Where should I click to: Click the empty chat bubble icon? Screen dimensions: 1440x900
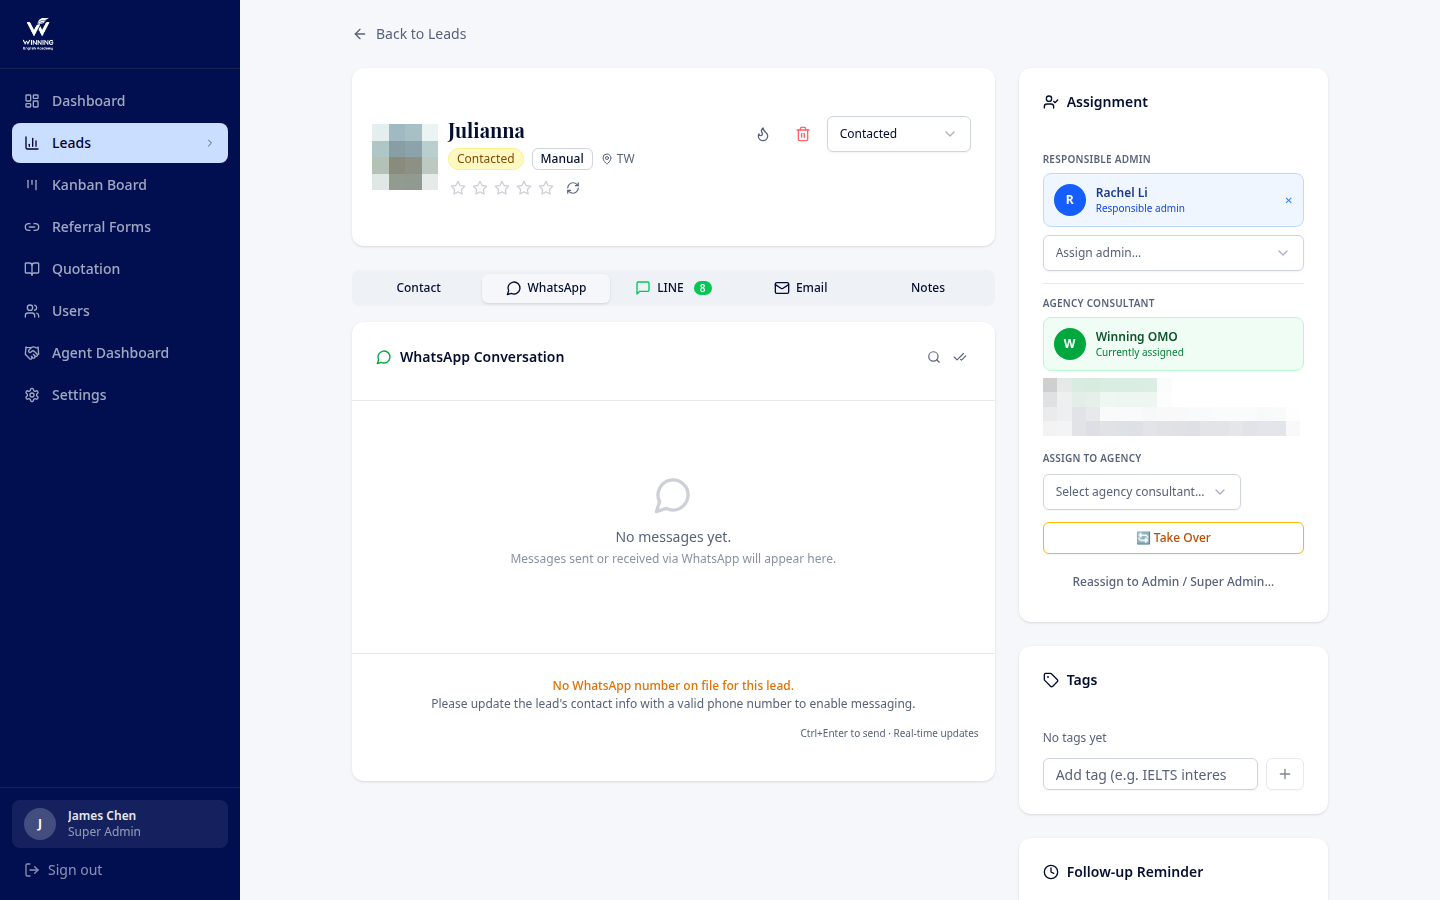click(x=673, y=496)
